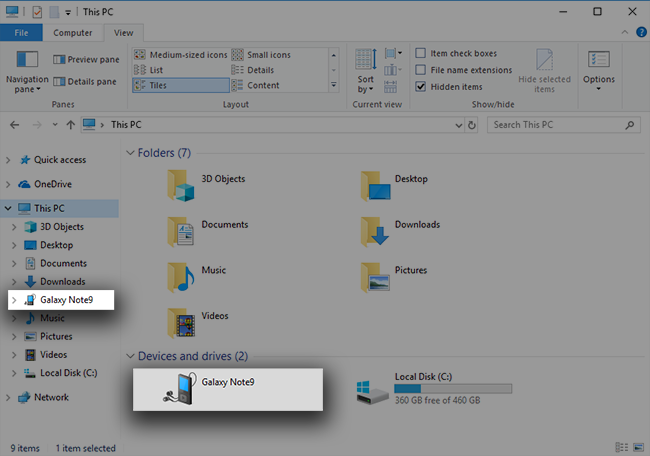Click the Hide selected items button
Screen dimensions: 650x456
pos(544,71)
